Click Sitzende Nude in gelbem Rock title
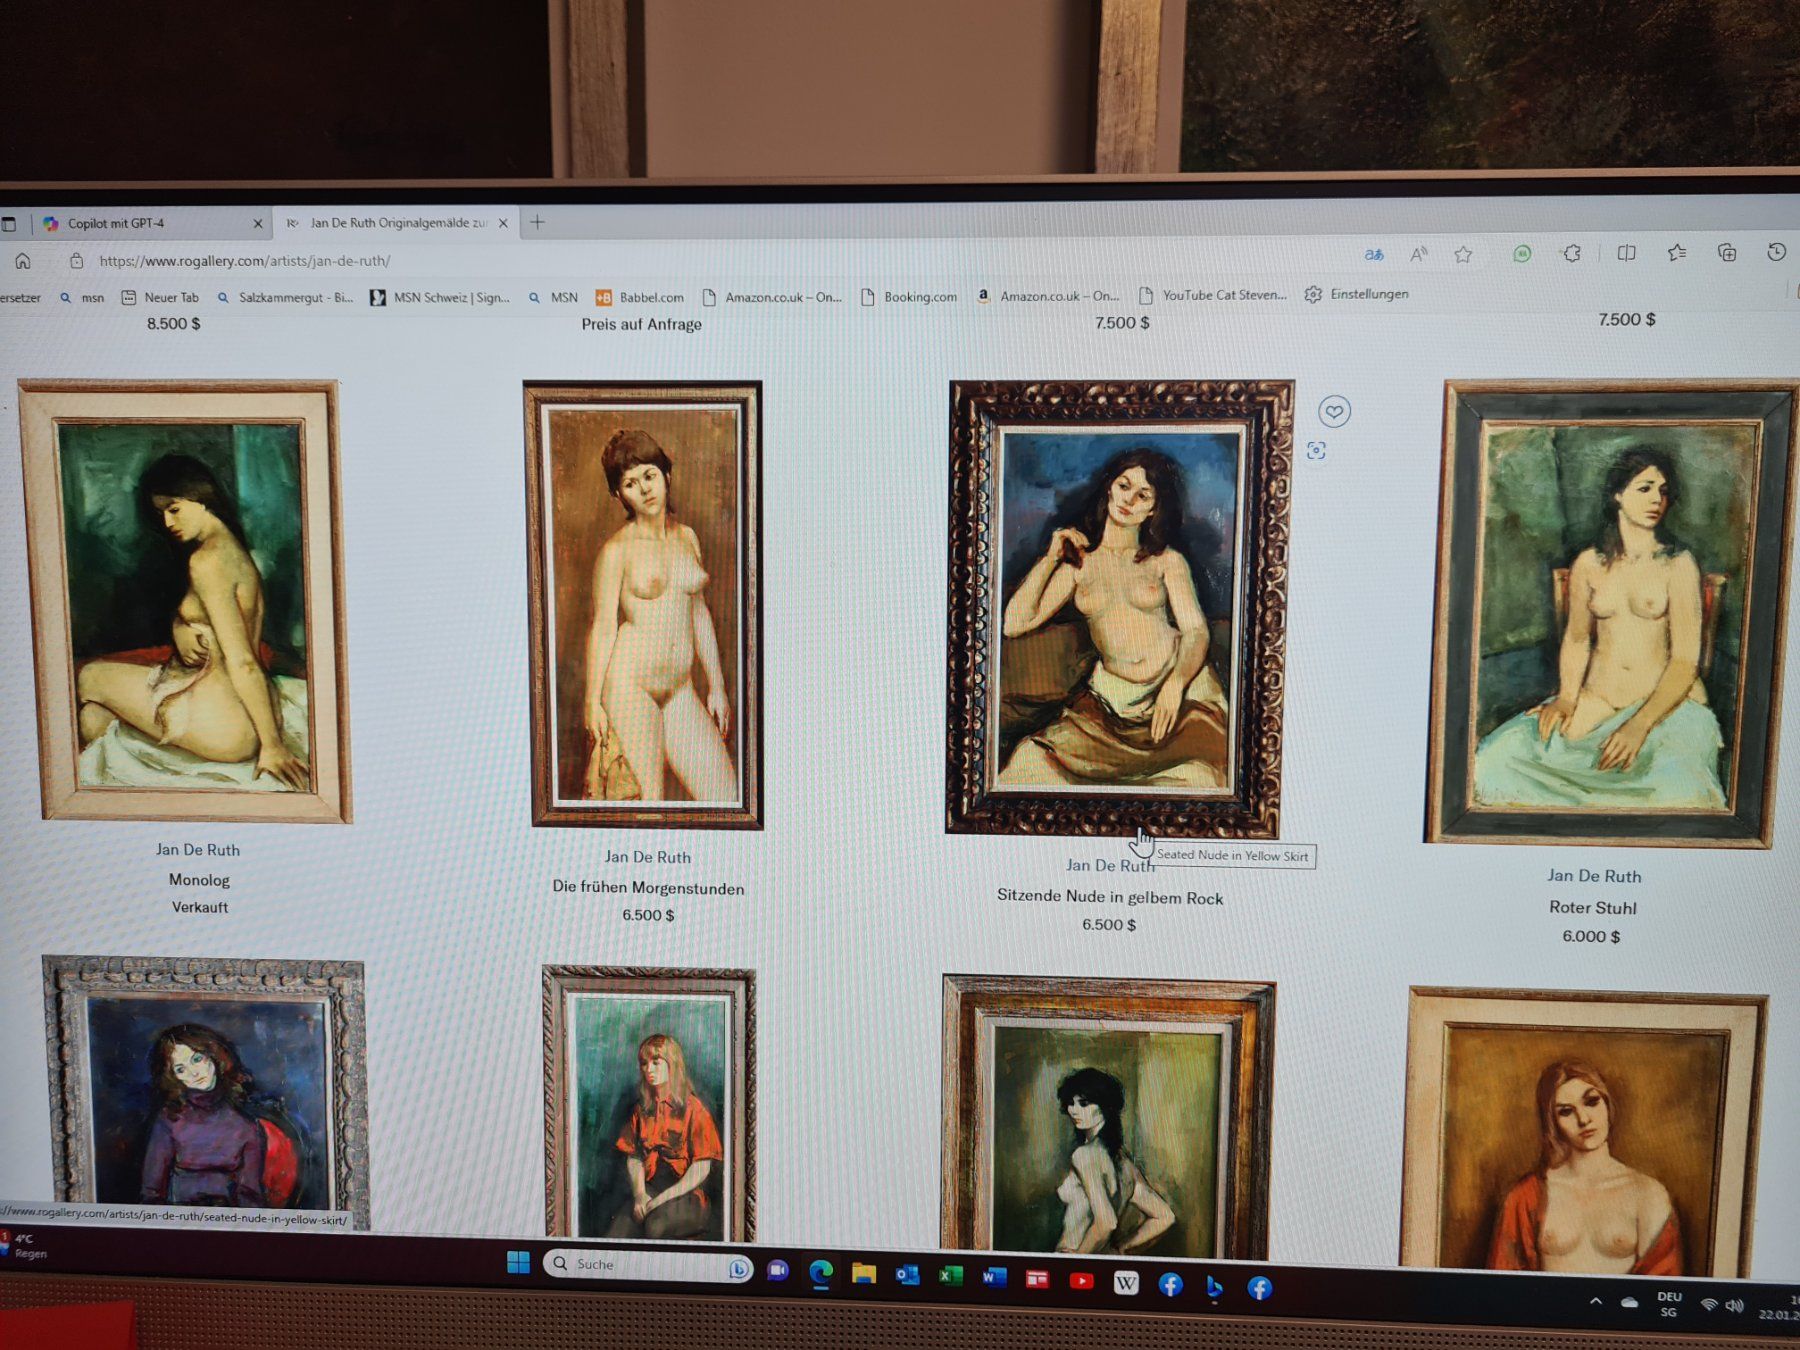This screenshot has height=1350, width=1800. 1110,897
